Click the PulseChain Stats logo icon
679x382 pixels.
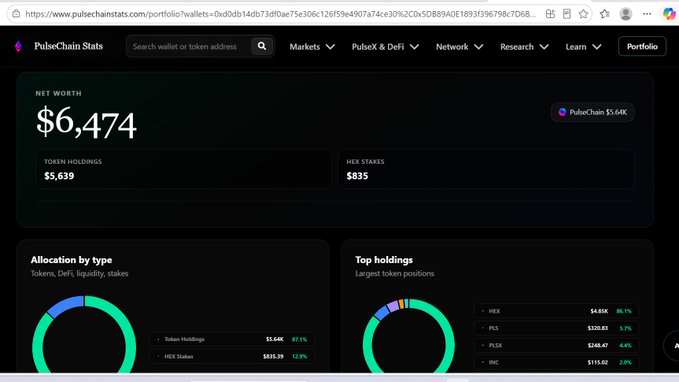click(18, 46)
